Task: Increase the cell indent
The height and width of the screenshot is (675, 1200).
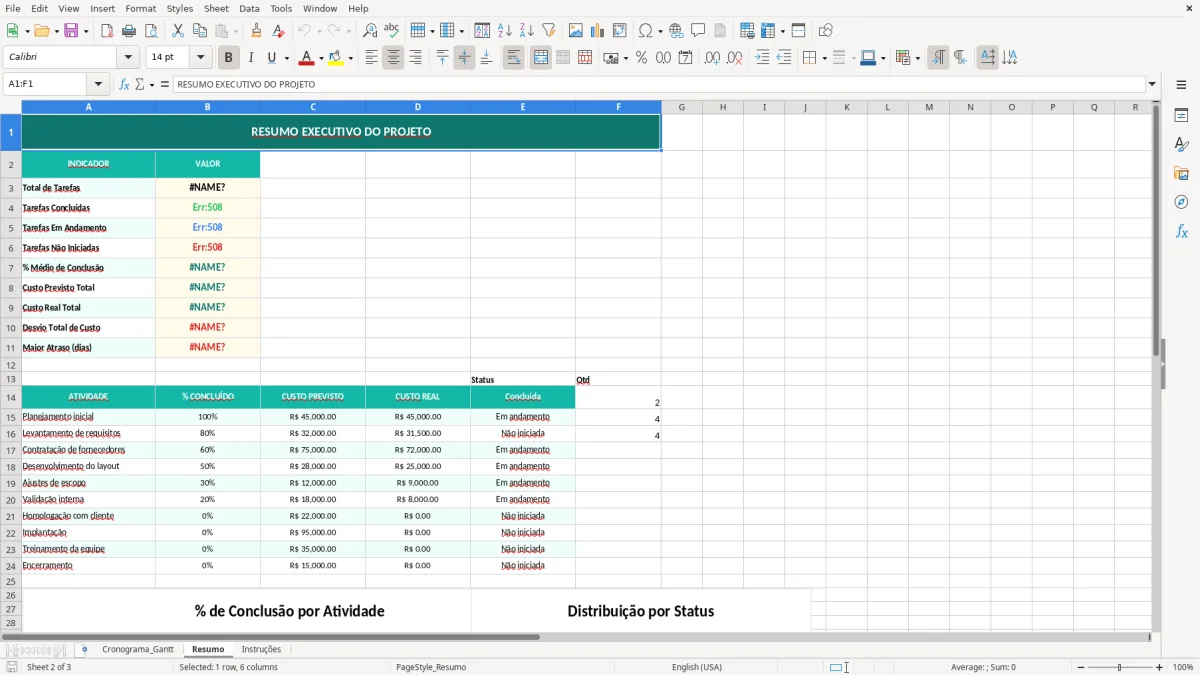Action: coord(762,58)
